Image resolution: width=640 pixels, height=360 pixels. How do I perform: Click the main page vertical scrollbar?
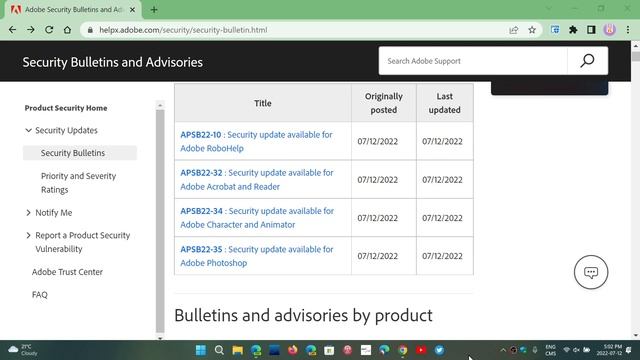[636, 56]
